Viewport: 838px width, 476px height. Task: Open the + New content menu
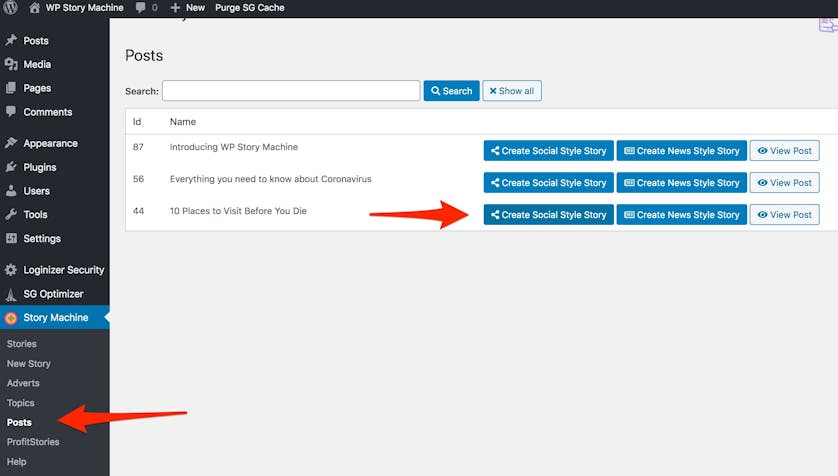point(188,8)
